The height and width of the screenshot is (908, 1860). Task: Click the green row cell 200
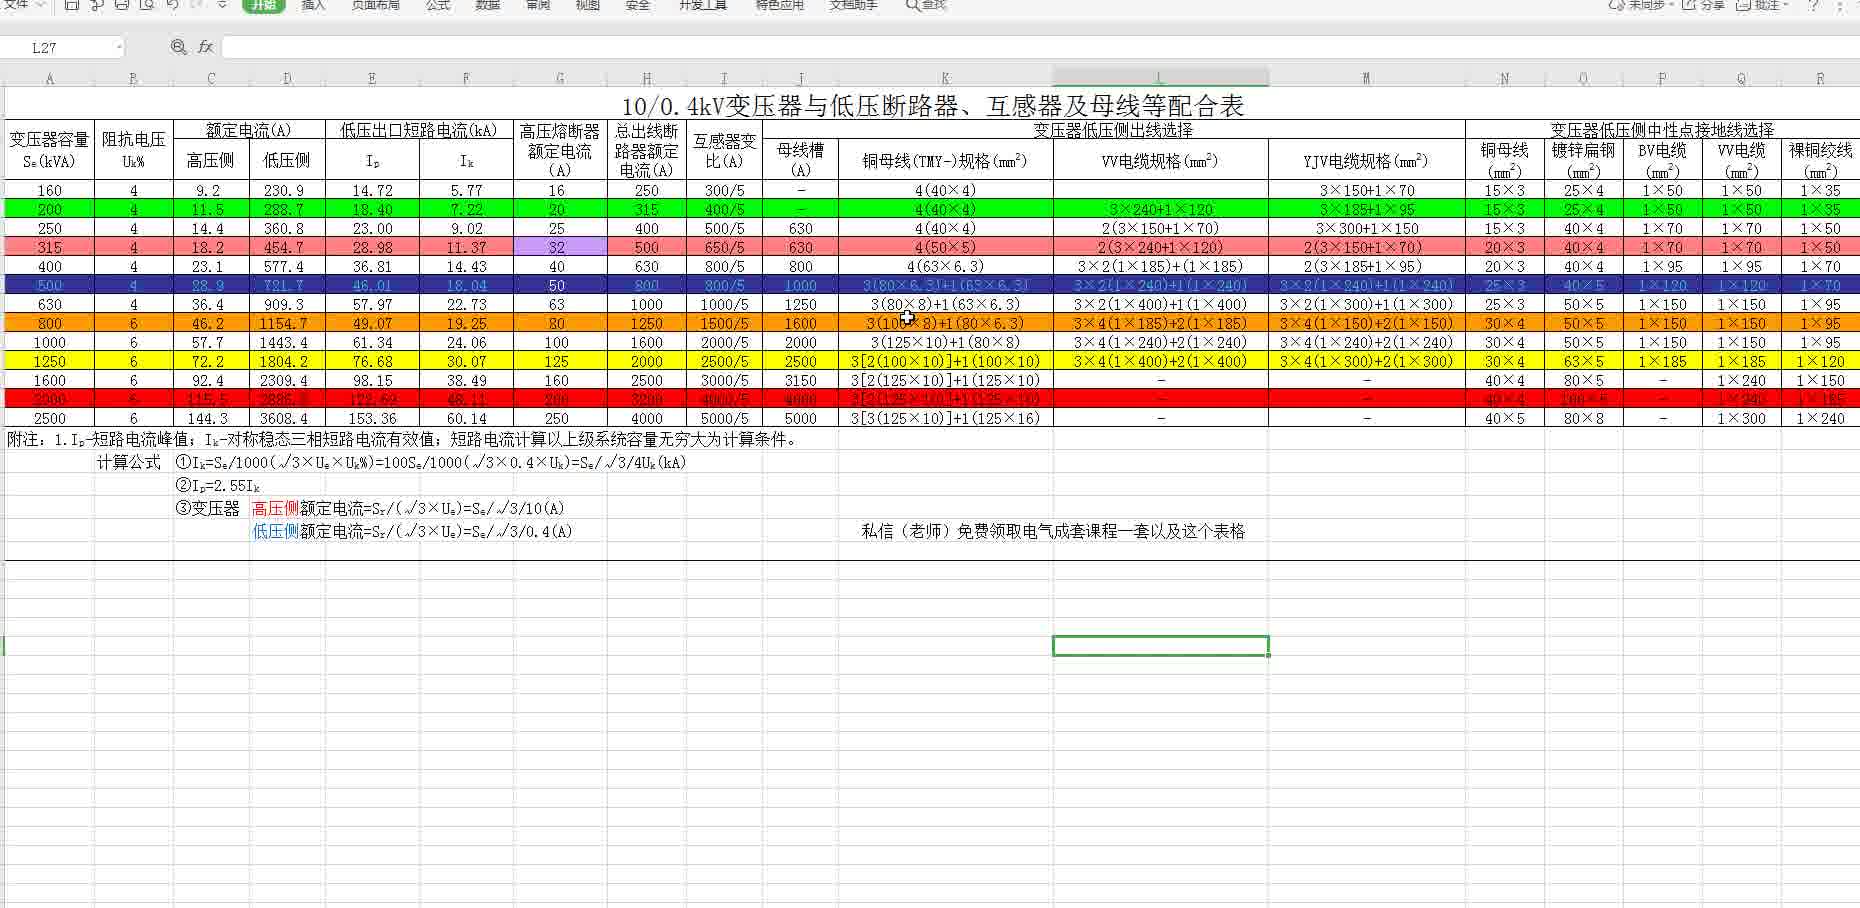tap(49, 209)
